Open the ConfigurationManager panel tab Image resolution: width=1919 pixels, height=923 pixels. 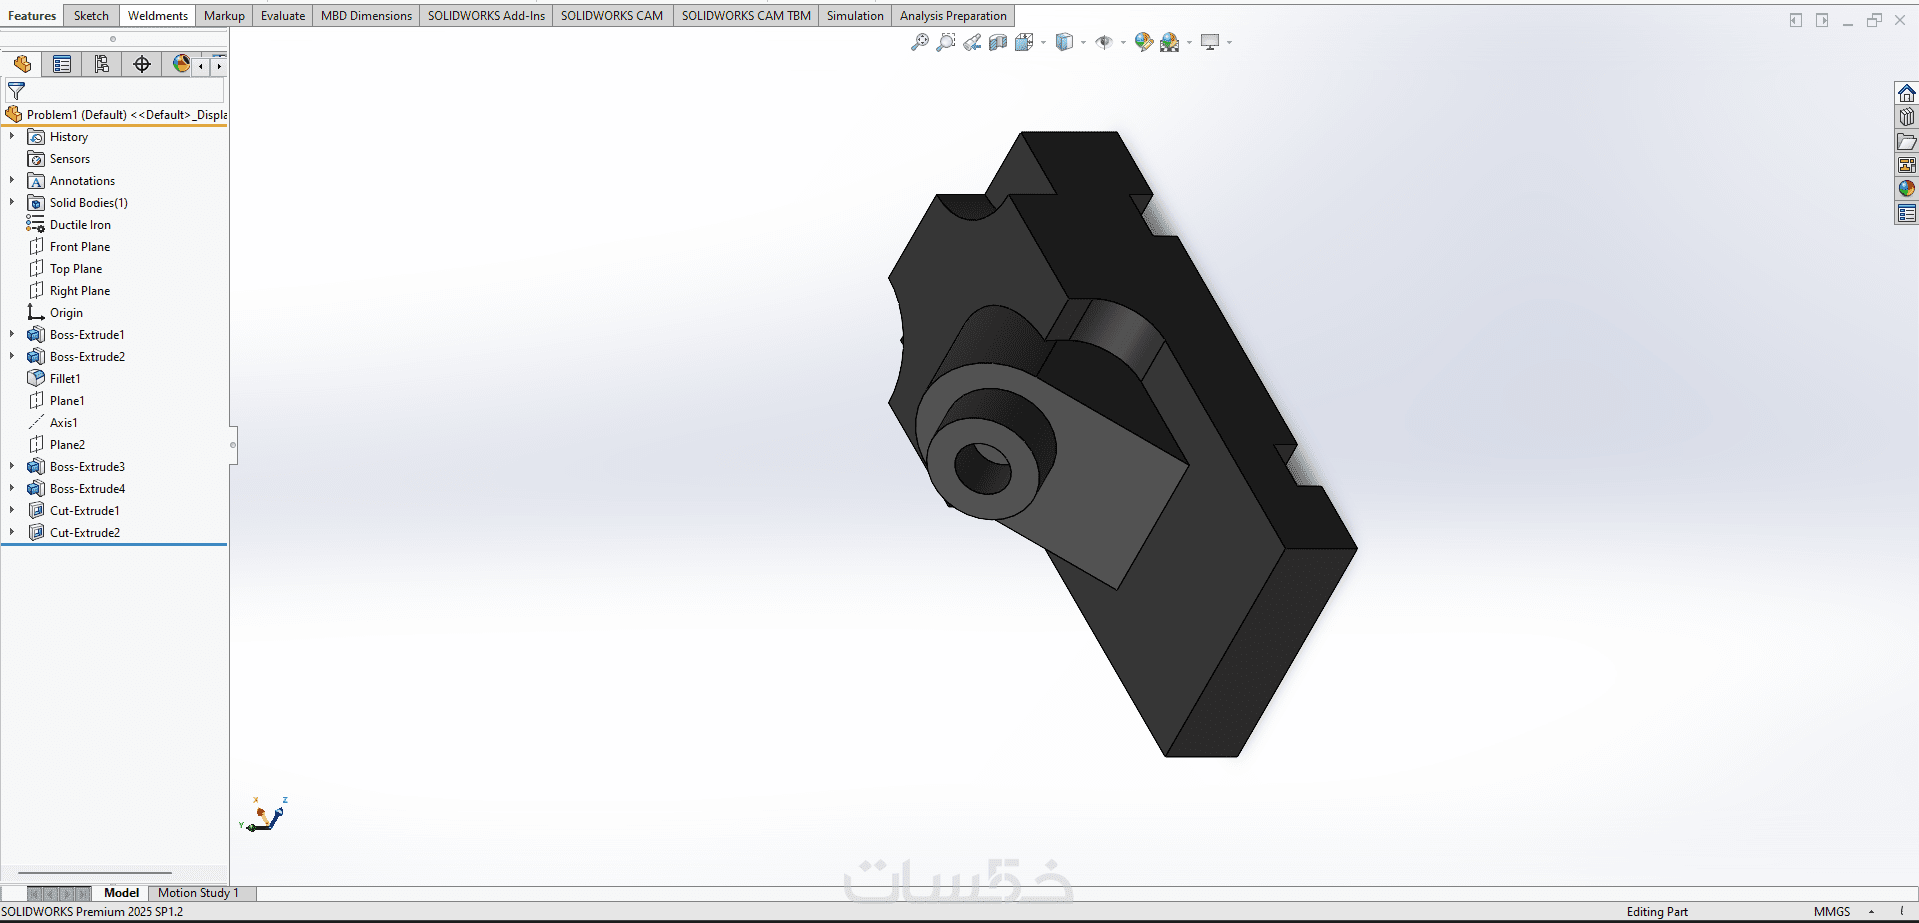tap(102, 64)
